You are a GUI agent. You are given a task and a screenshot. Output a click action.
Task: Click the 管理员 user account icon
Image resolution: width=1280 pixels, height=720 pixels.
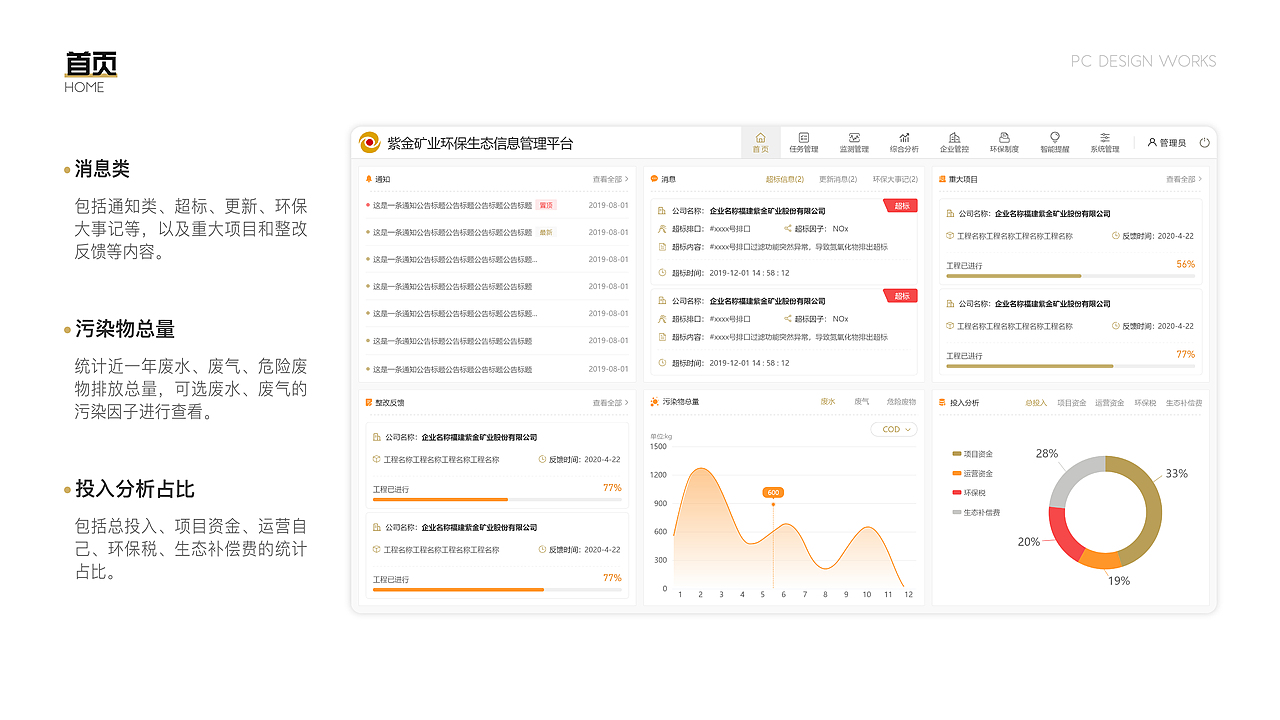tap(1152, 143)
